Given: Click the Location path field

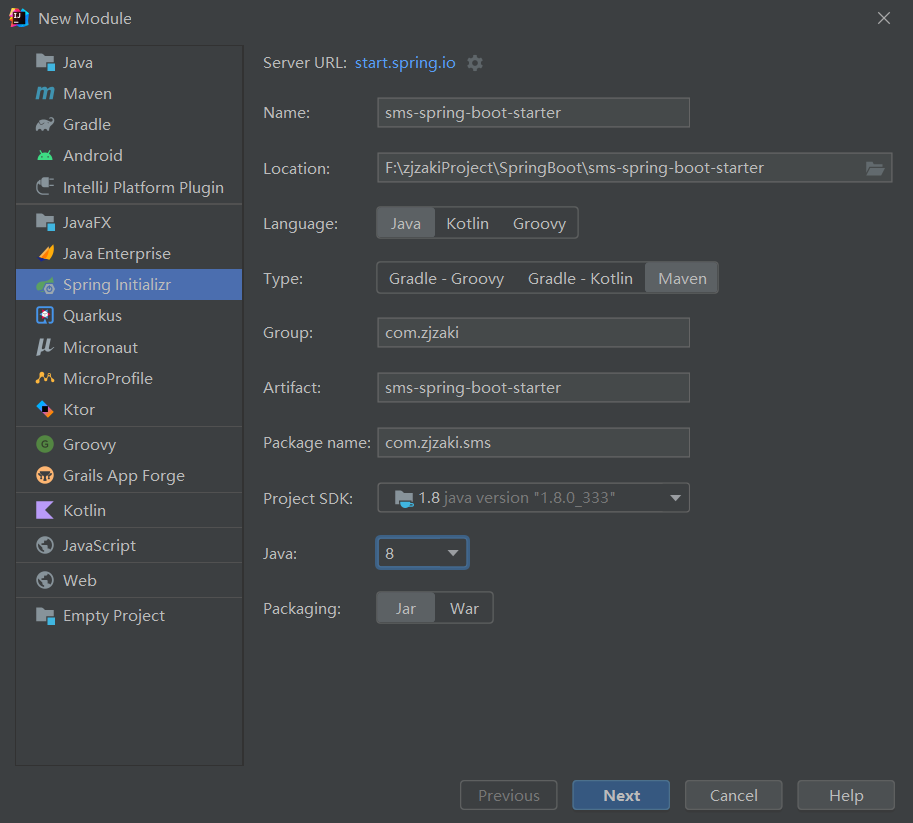Looking at the screenshot, I should (x=635, y=168).
